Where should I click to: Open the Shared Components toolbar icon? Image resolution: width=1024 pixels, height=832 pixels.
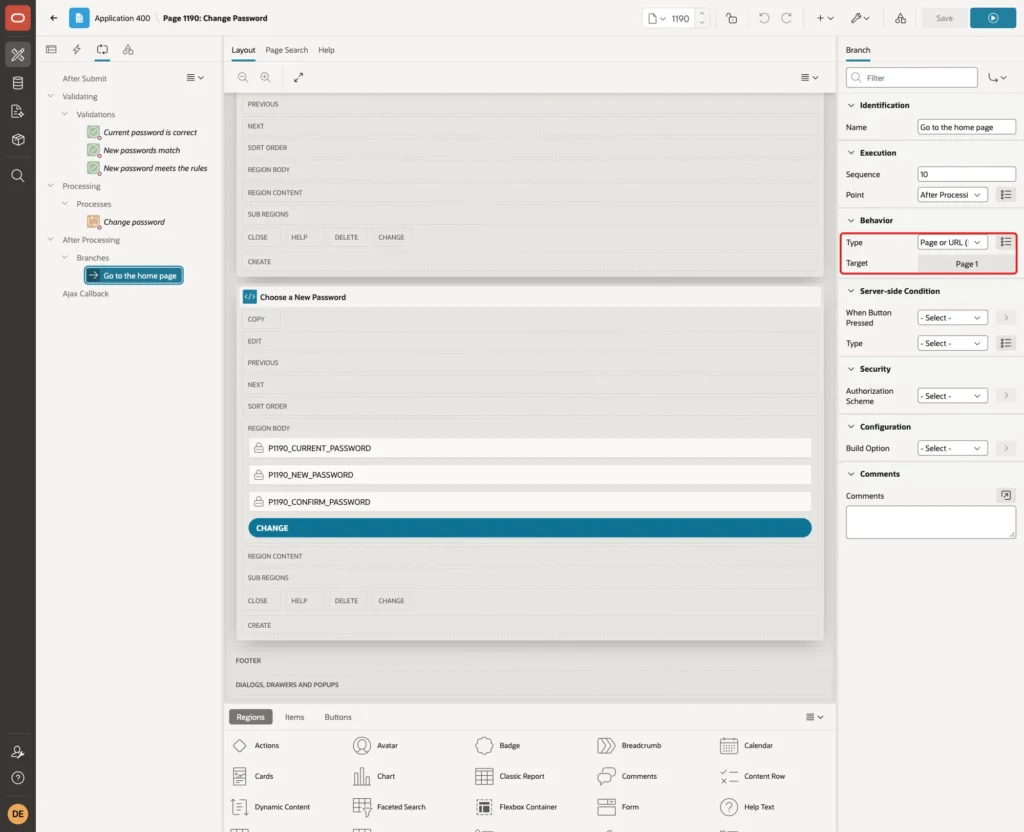tap(900, 18)
